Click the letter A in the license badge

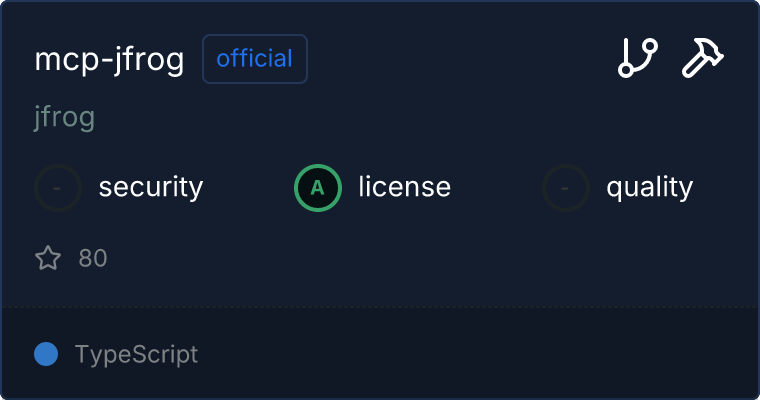coord(318,187)
